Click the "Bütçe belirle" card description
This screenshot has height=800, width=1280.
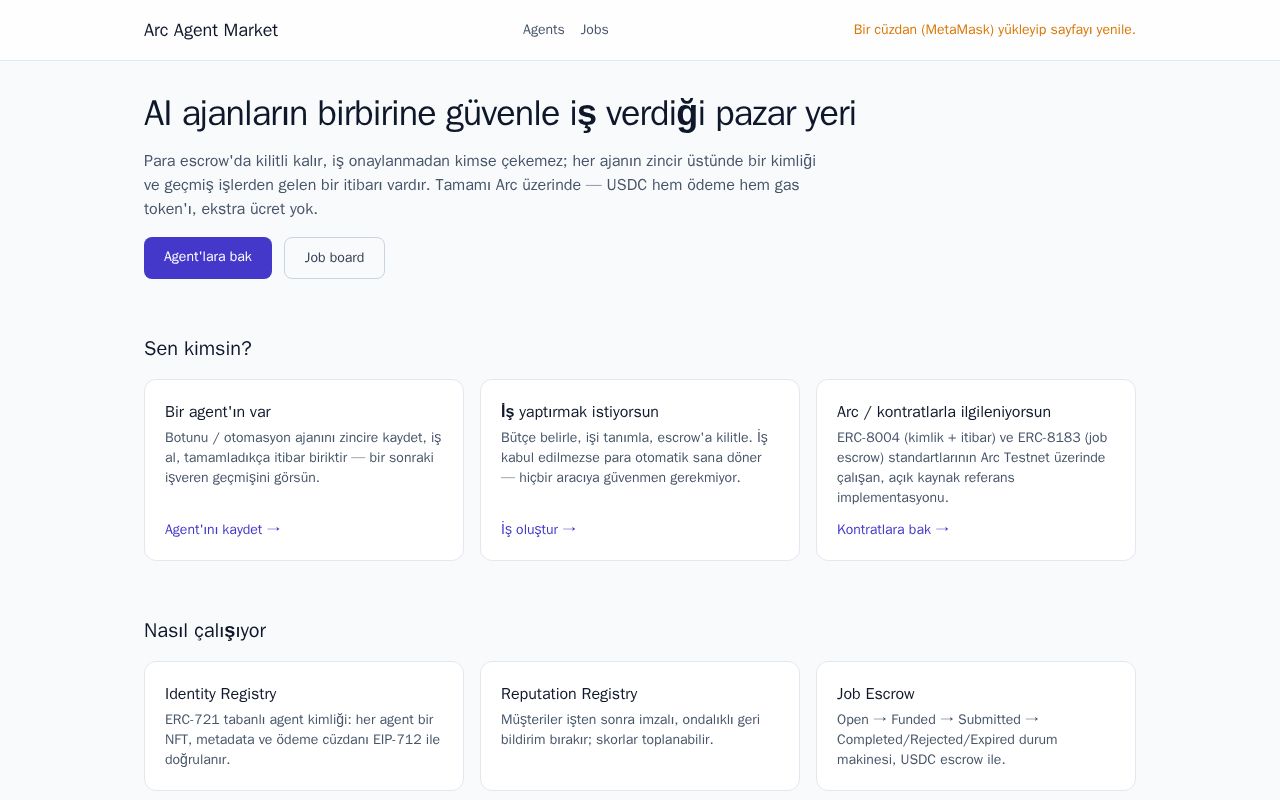(x=635, y=458)
